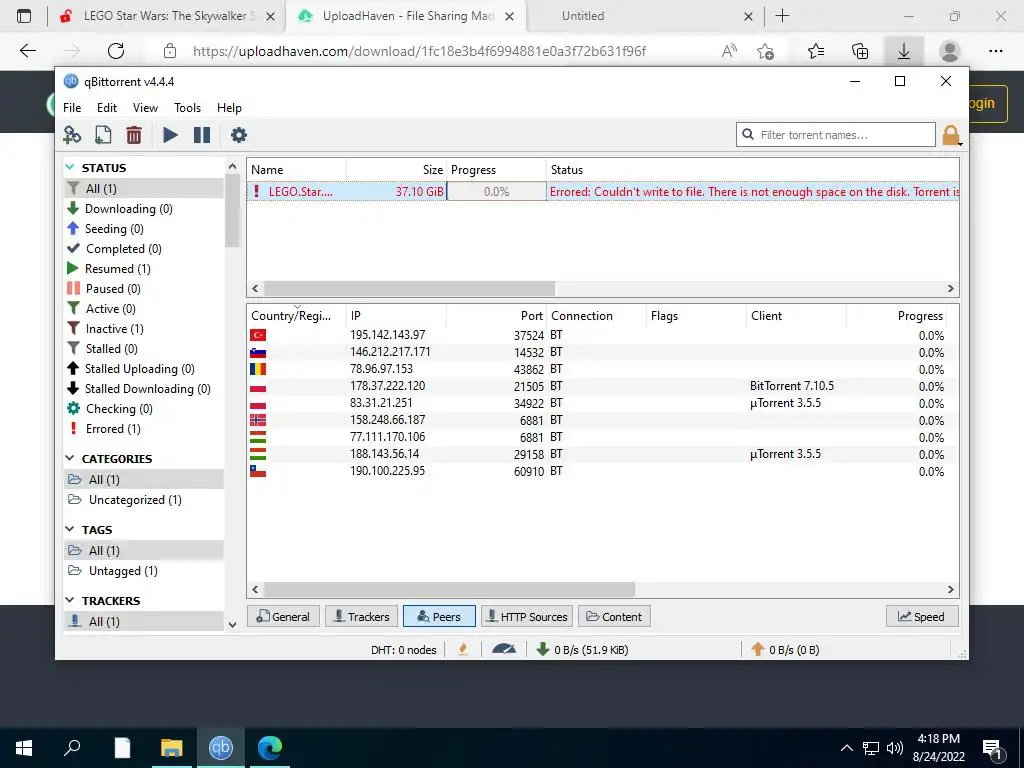Open Options via the gear icon
Screen dimensions: 1024x768
pos(239,135)
